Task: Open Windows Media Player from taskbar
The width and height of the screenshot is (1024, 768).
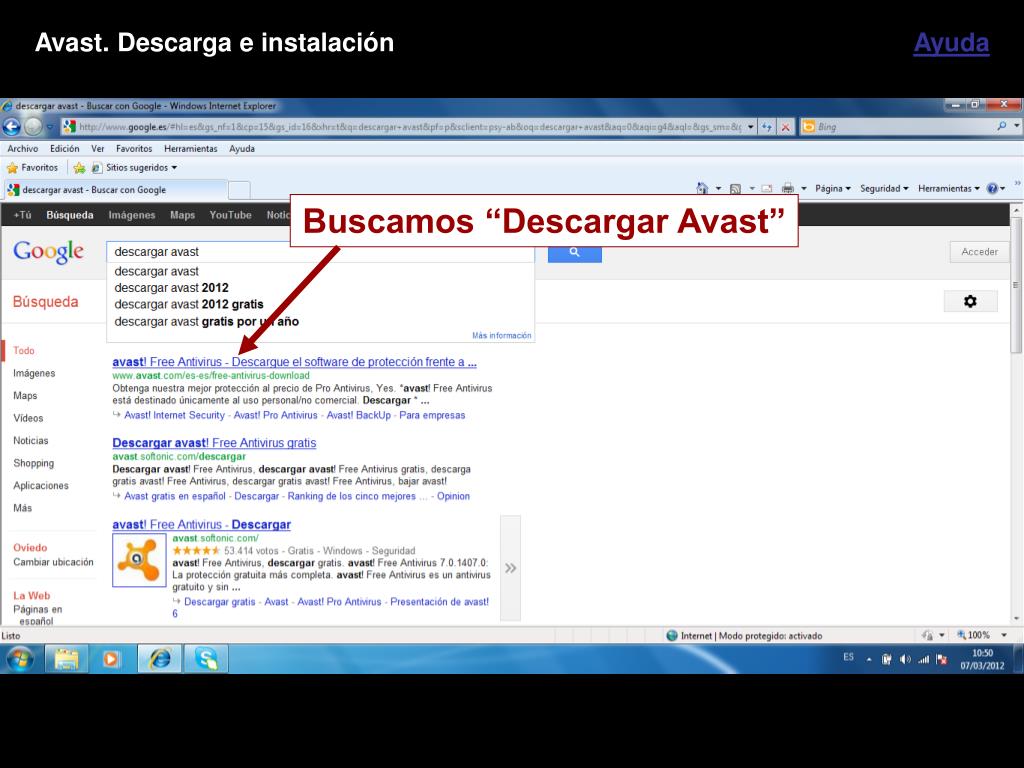Action: coord(112,658)
